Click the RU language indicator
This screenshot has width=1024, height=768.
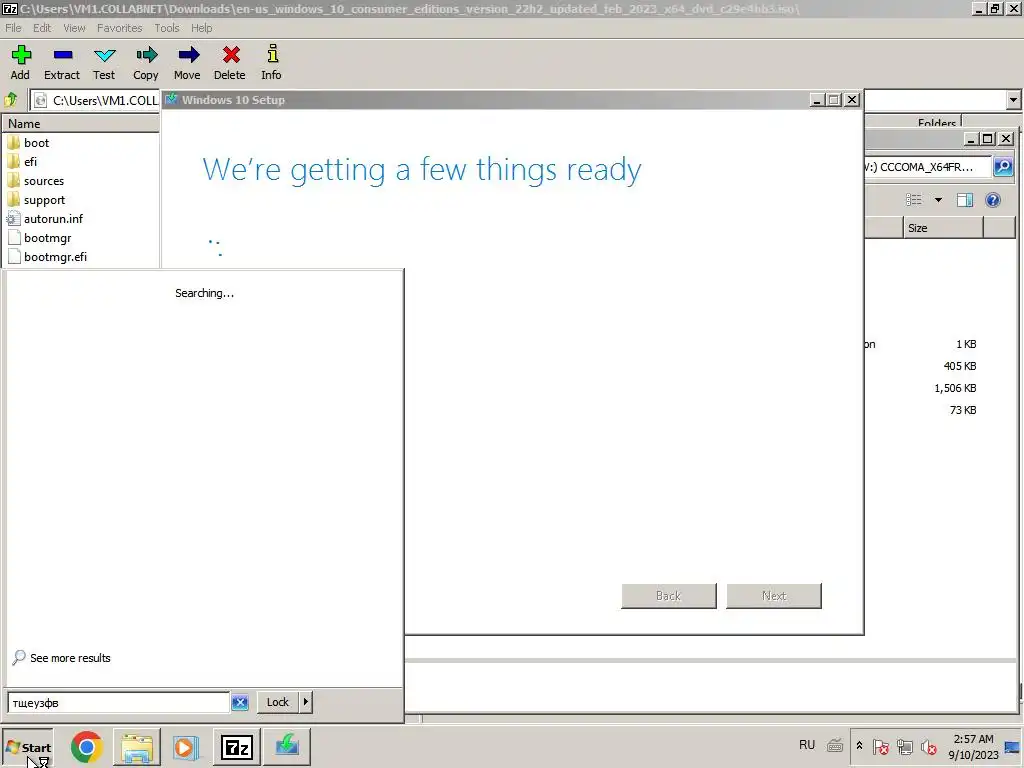(x=807, y=745)
